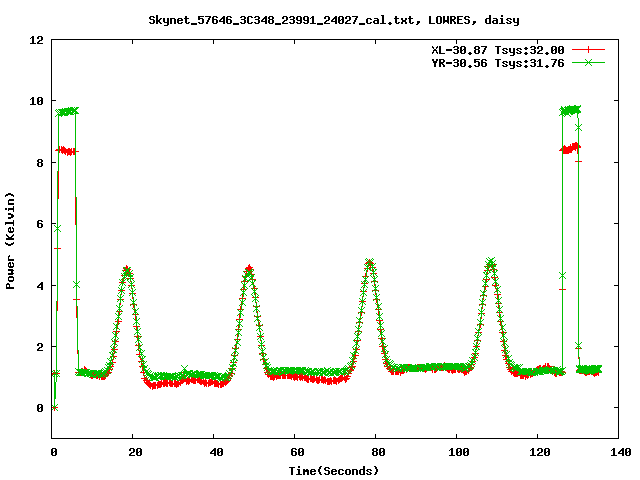
Task: Click the x-axis tick label 20
Action: tap(135, 452)
